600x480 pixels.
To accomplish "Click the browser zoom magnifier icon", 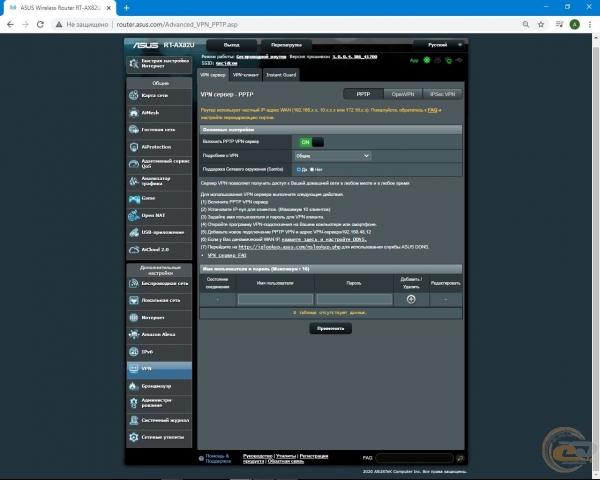I will 526,24.
